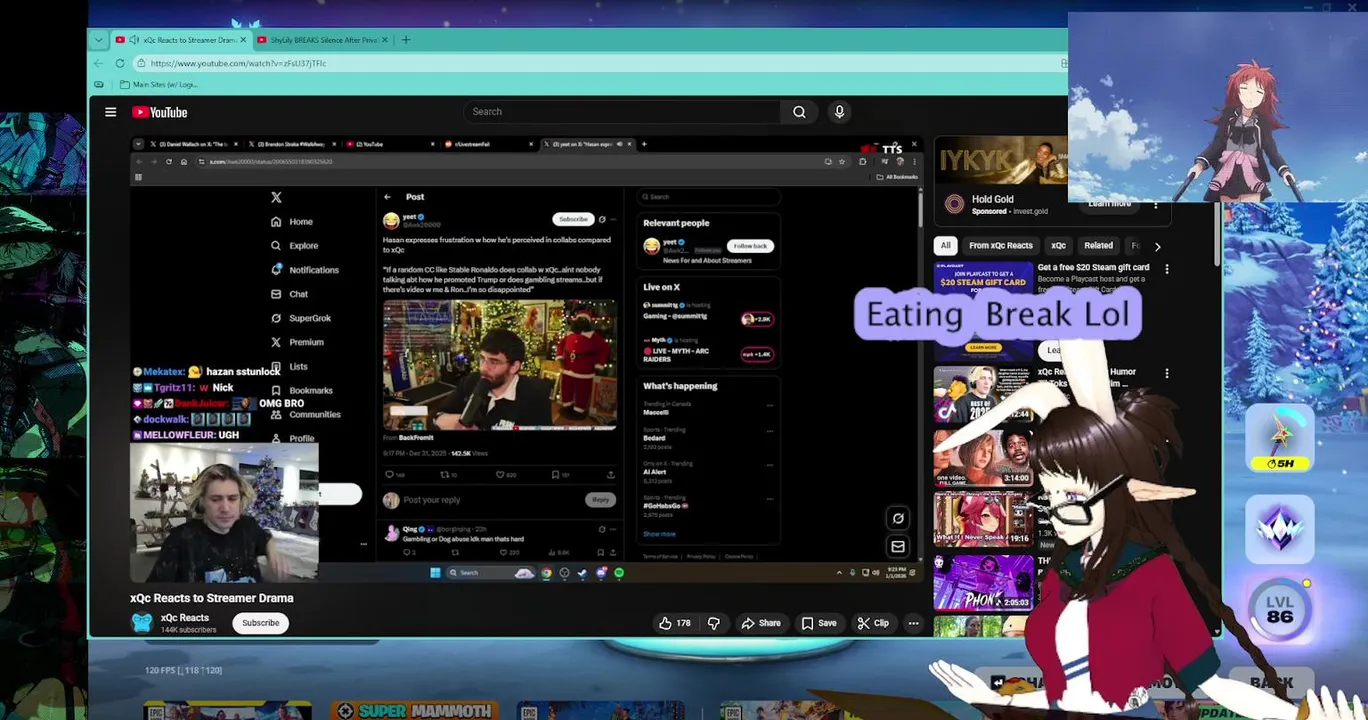Open the 19:16 red-haired character thumbnail
This screenshot has width=1368, height=720.
tap(983, 519)
